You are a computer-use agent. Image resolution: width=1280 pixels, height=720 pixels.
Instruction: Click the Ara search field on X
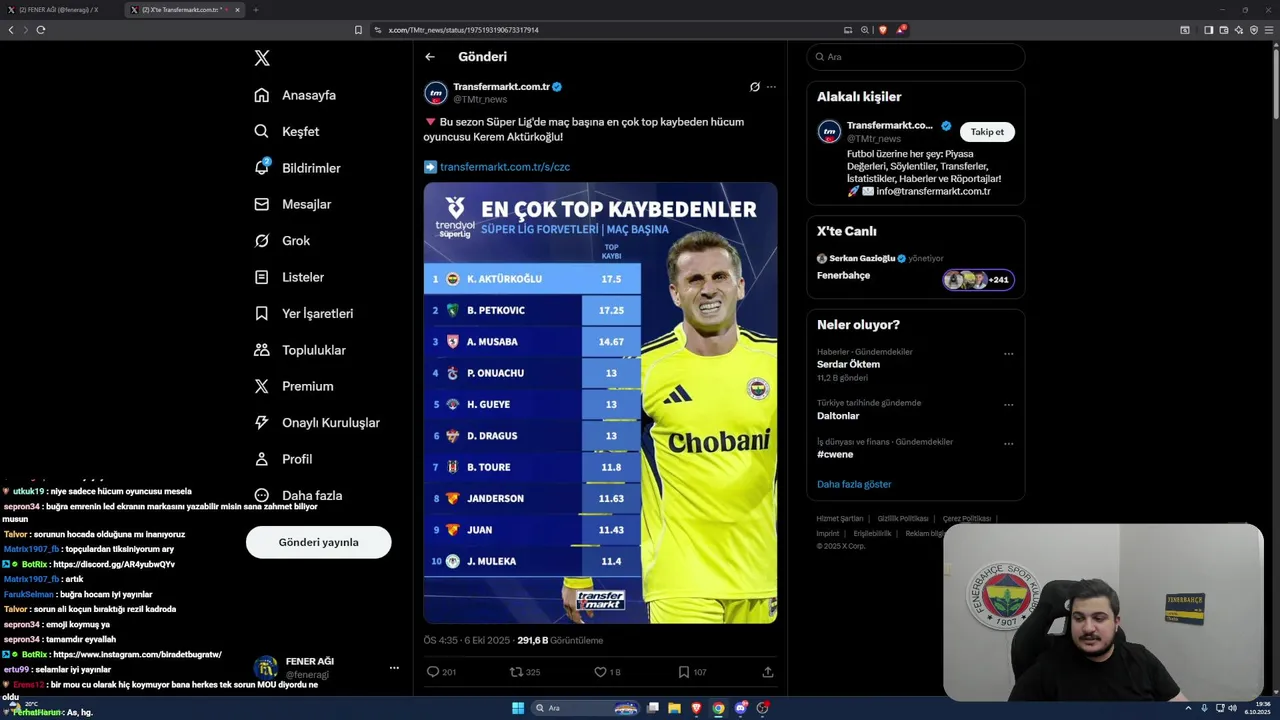pos(916,57)
